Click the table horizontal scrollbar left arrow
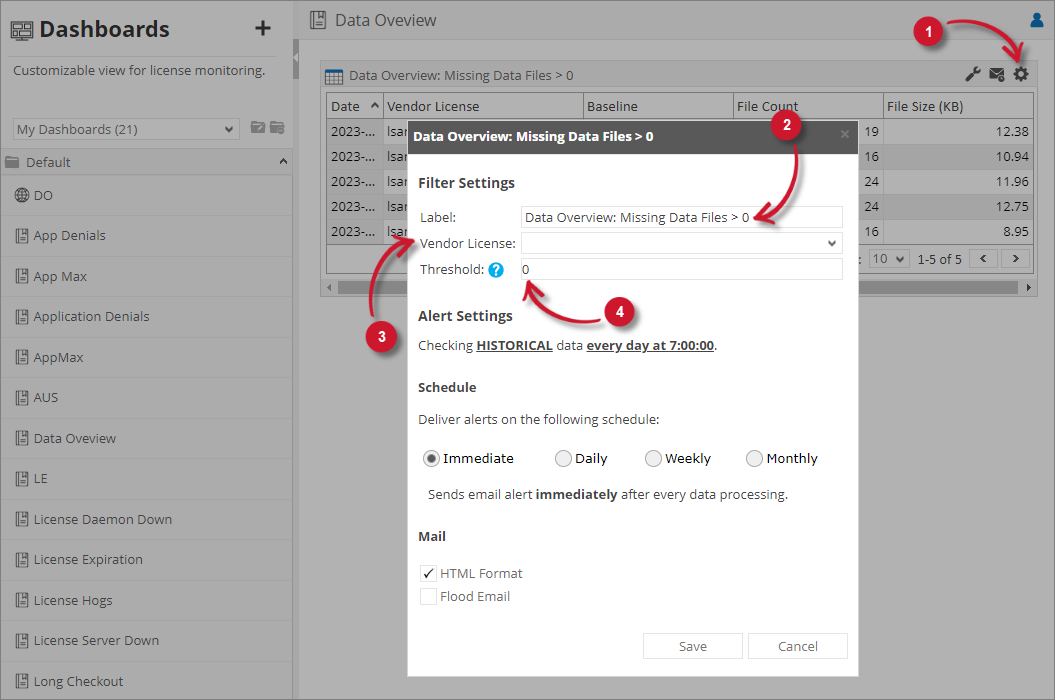 (x=330, y=287)
